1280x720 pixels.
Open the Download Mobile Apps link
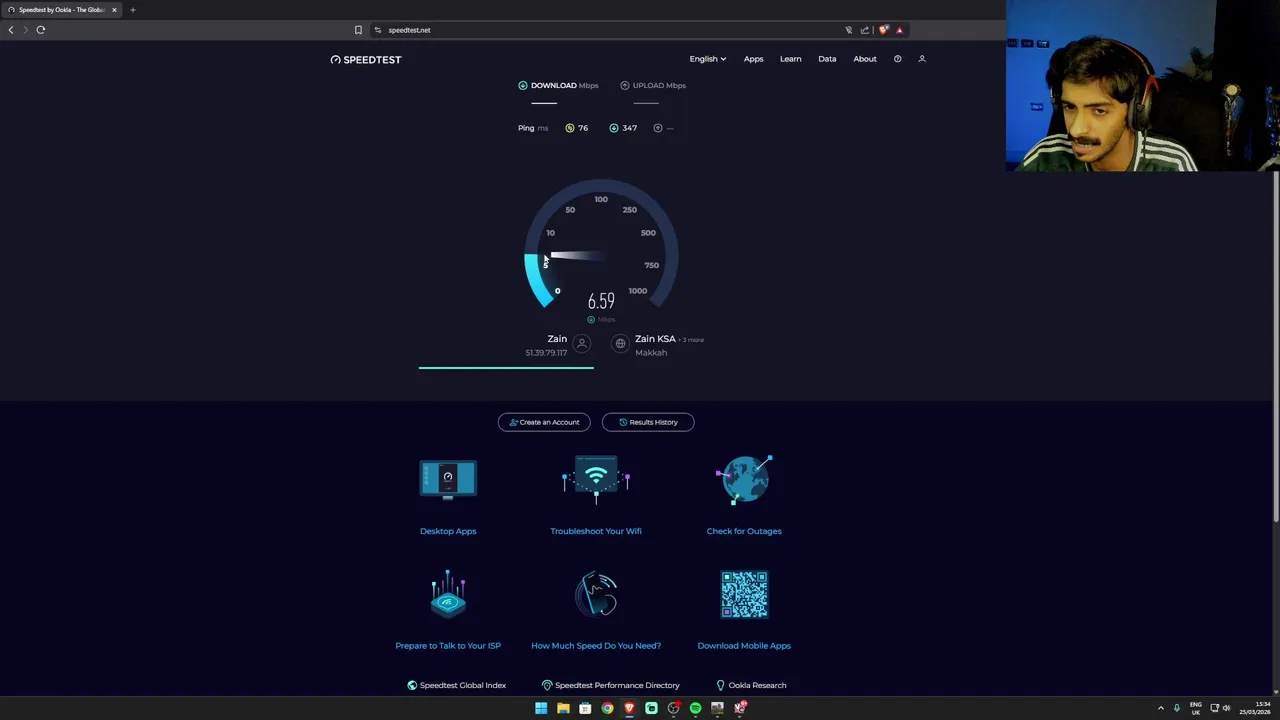[744, 646]
